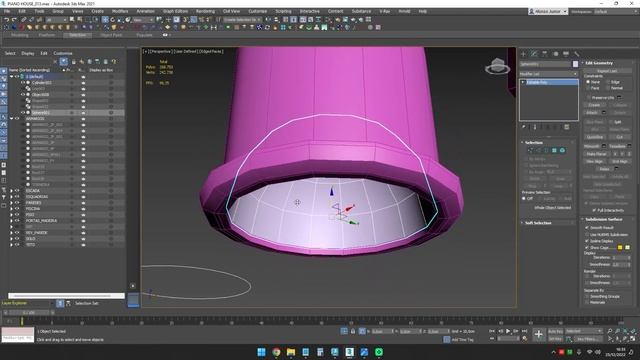Click the Attach button
The height and width of the screenshot is (360, 640).
592,113
